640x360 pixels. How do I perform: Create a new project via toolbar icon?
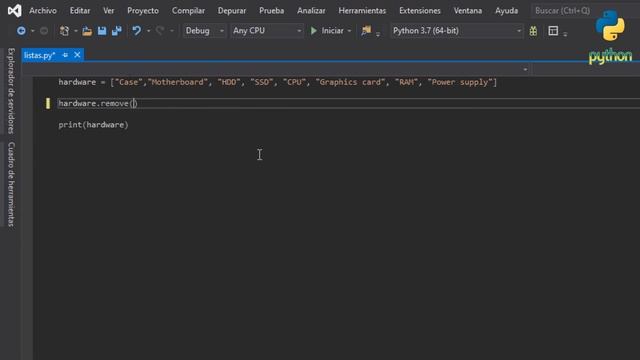[64, 31]
